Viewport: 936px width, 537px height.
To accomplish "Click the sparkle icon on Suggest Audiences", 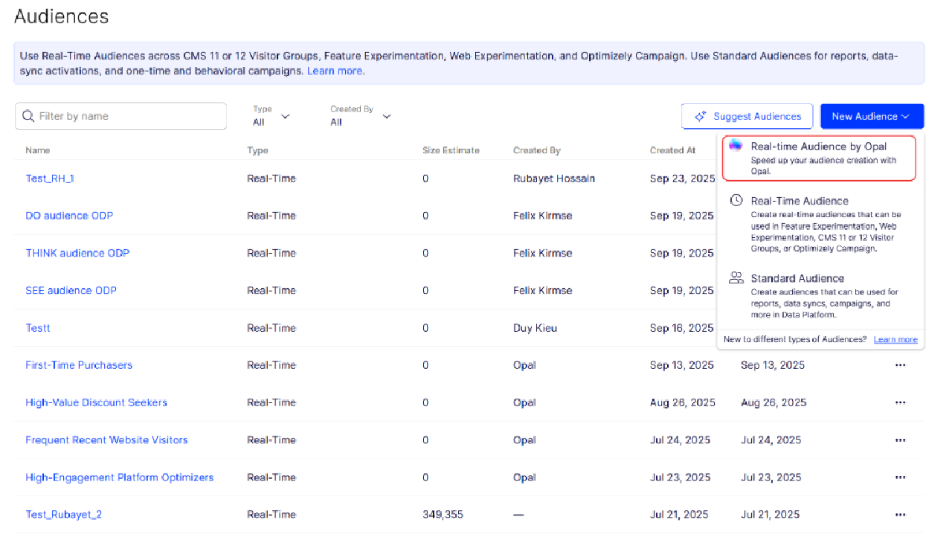I will (x=700, y=116).
